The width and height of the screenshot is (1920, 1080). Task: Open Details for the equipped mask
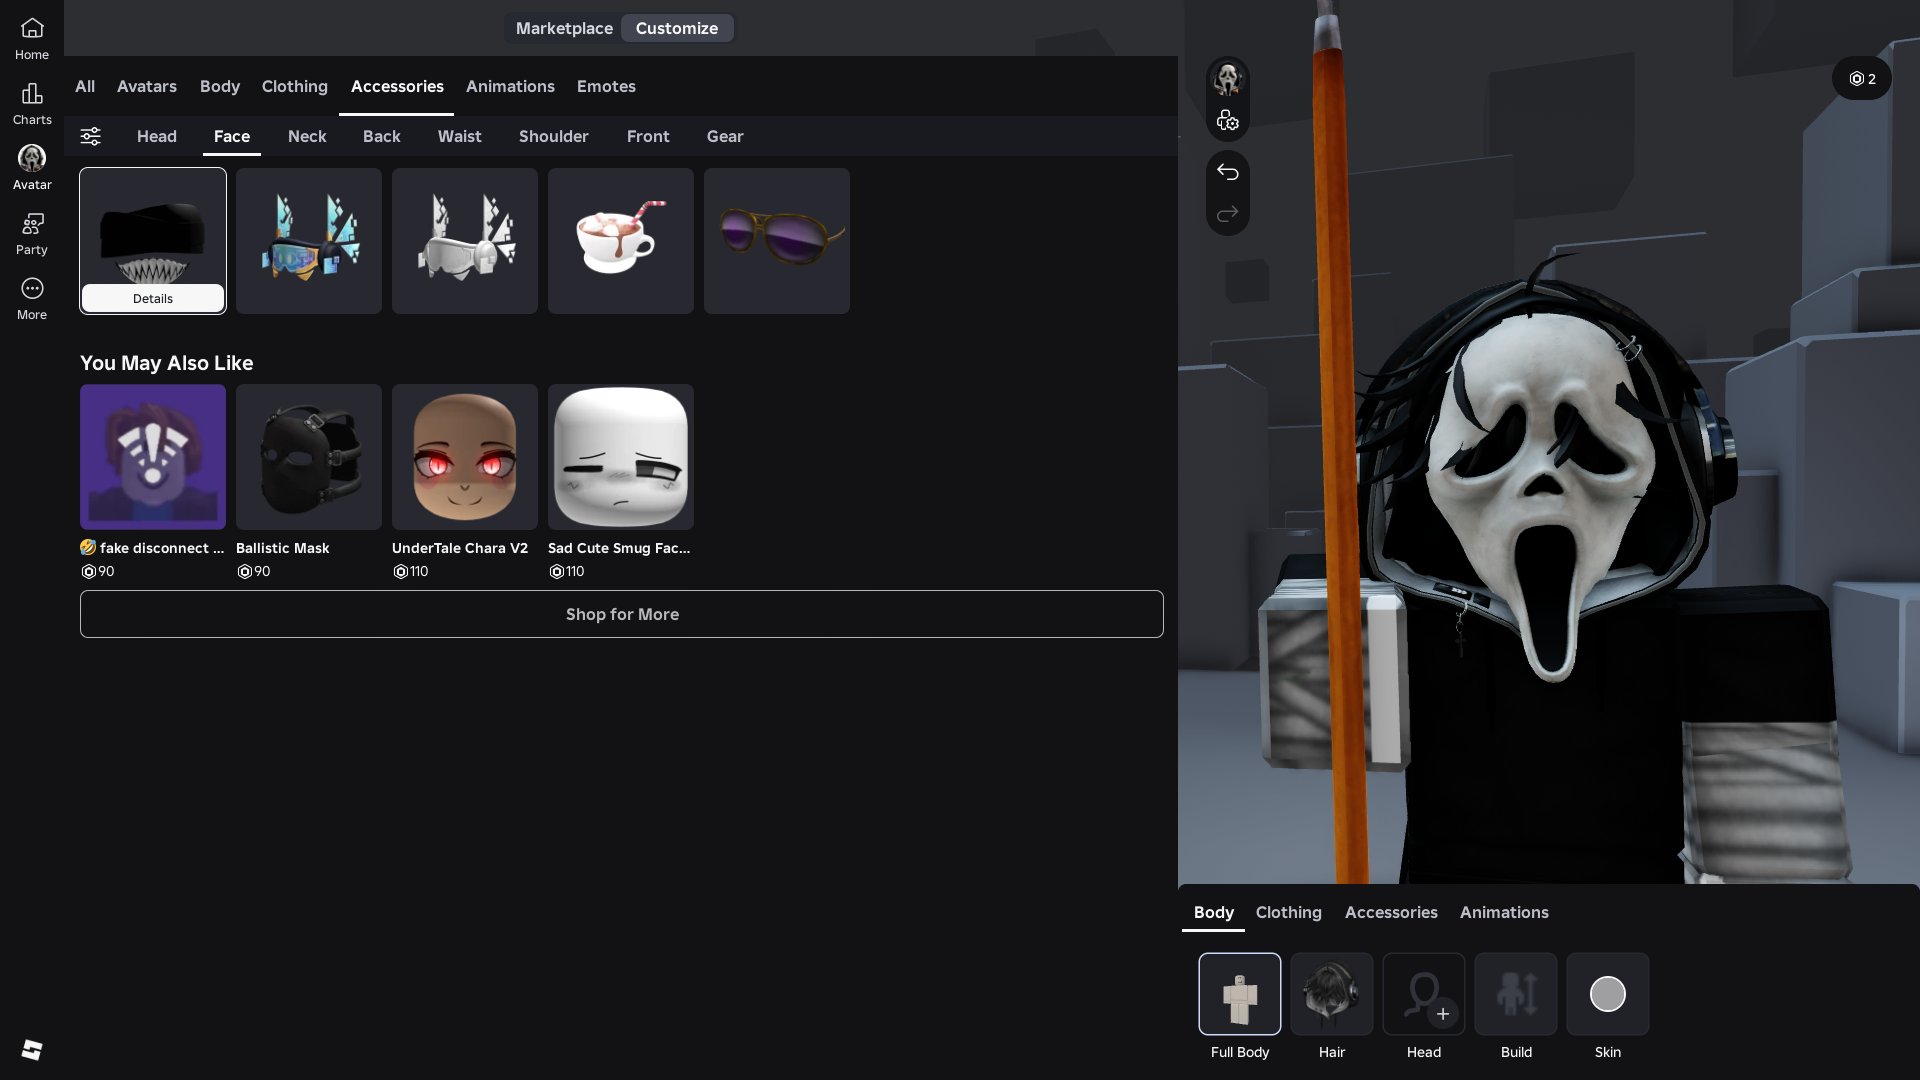click(x=153, y=298)
